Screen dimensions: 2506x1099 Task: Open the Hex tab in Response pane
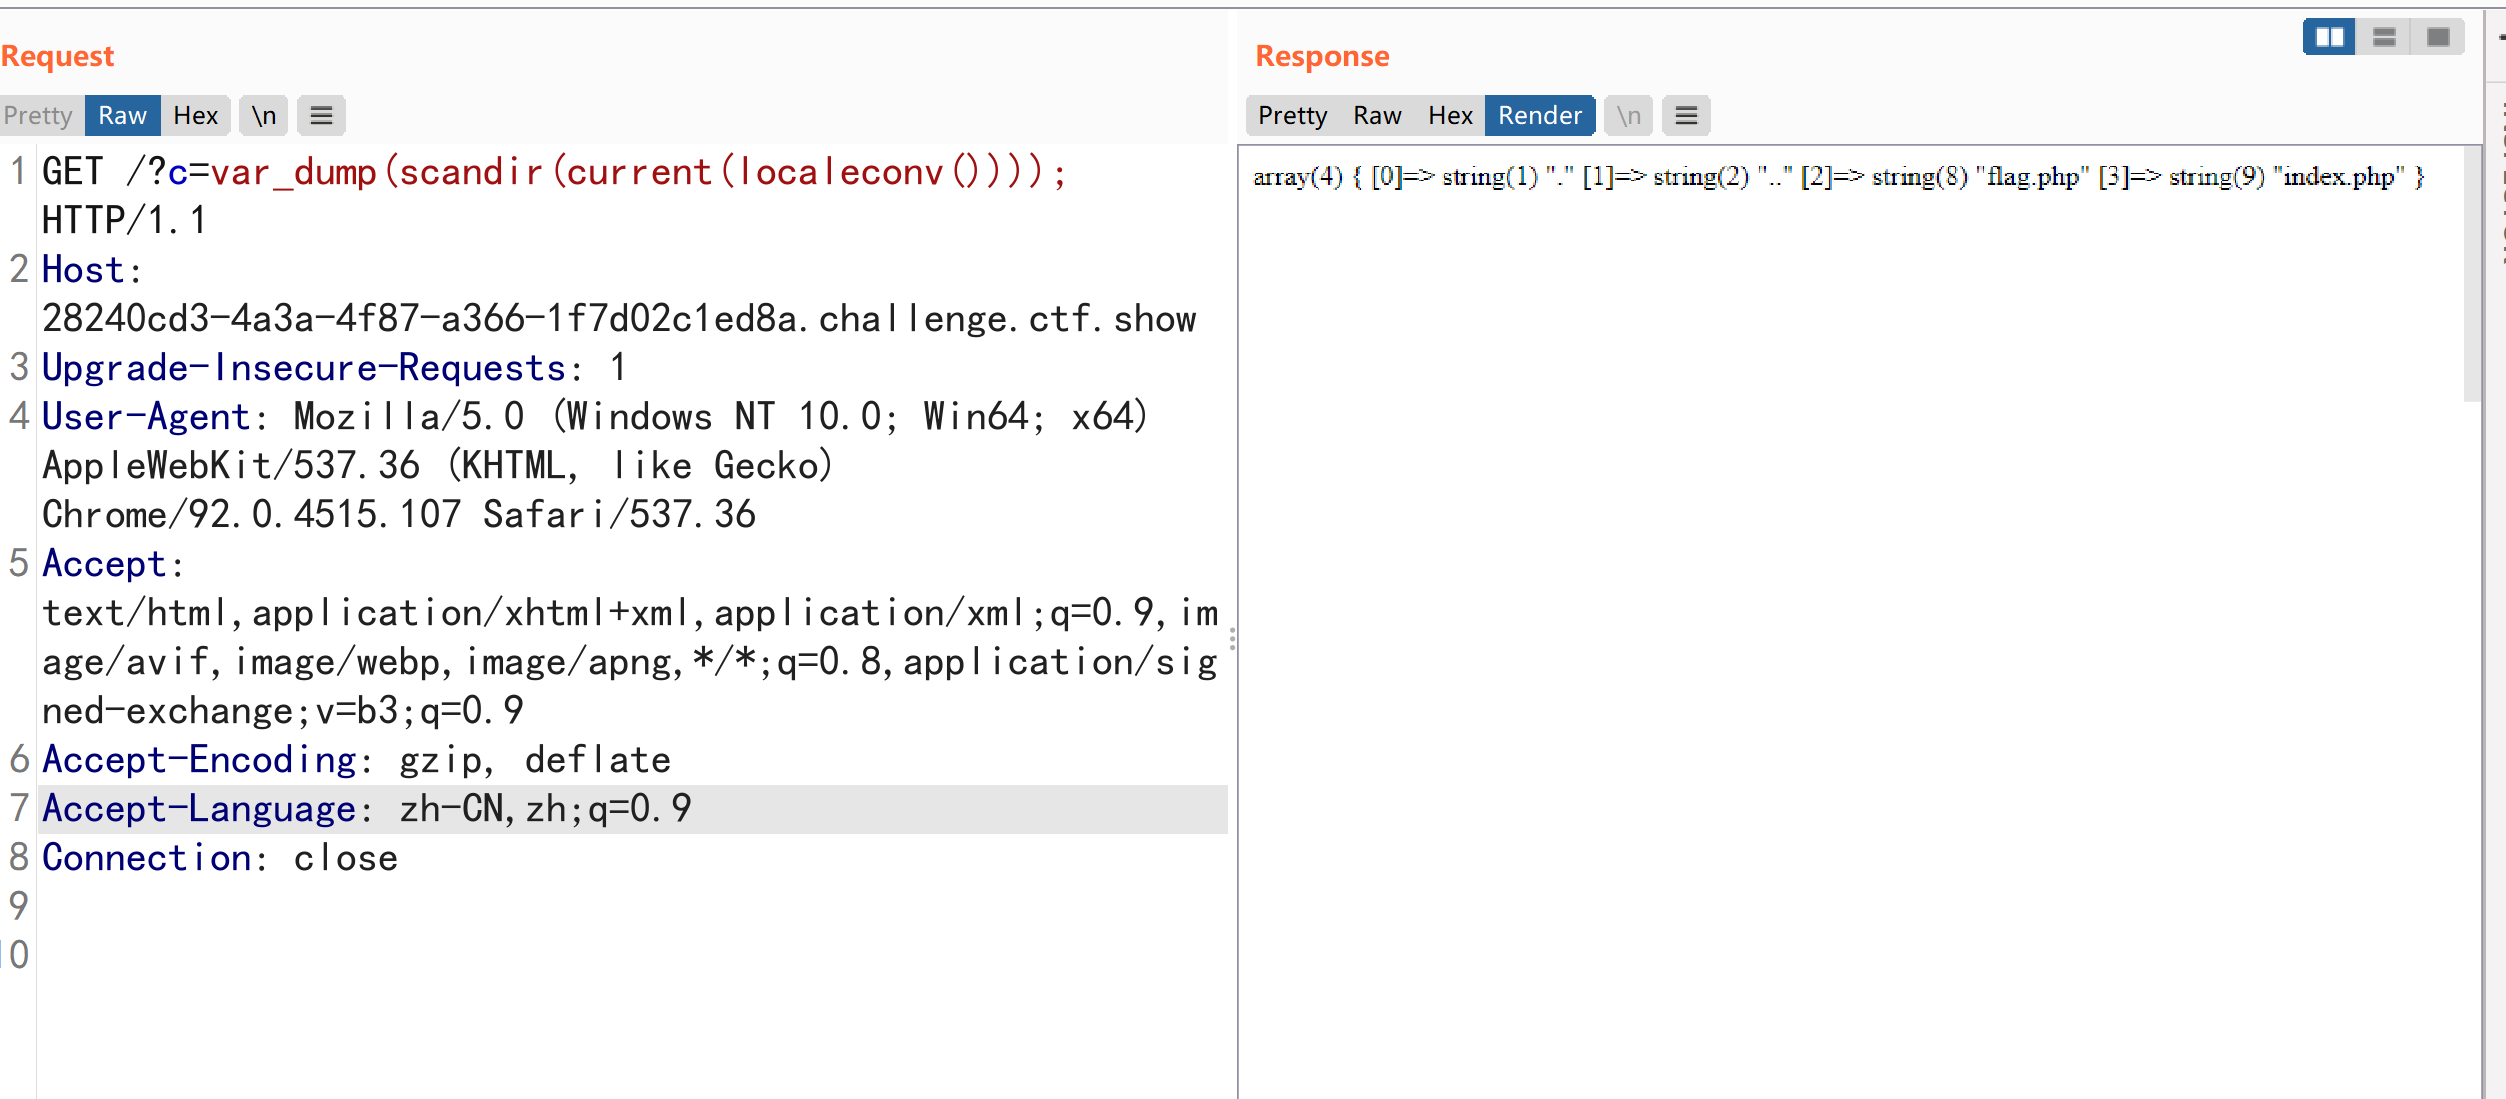pos(1450,116)
